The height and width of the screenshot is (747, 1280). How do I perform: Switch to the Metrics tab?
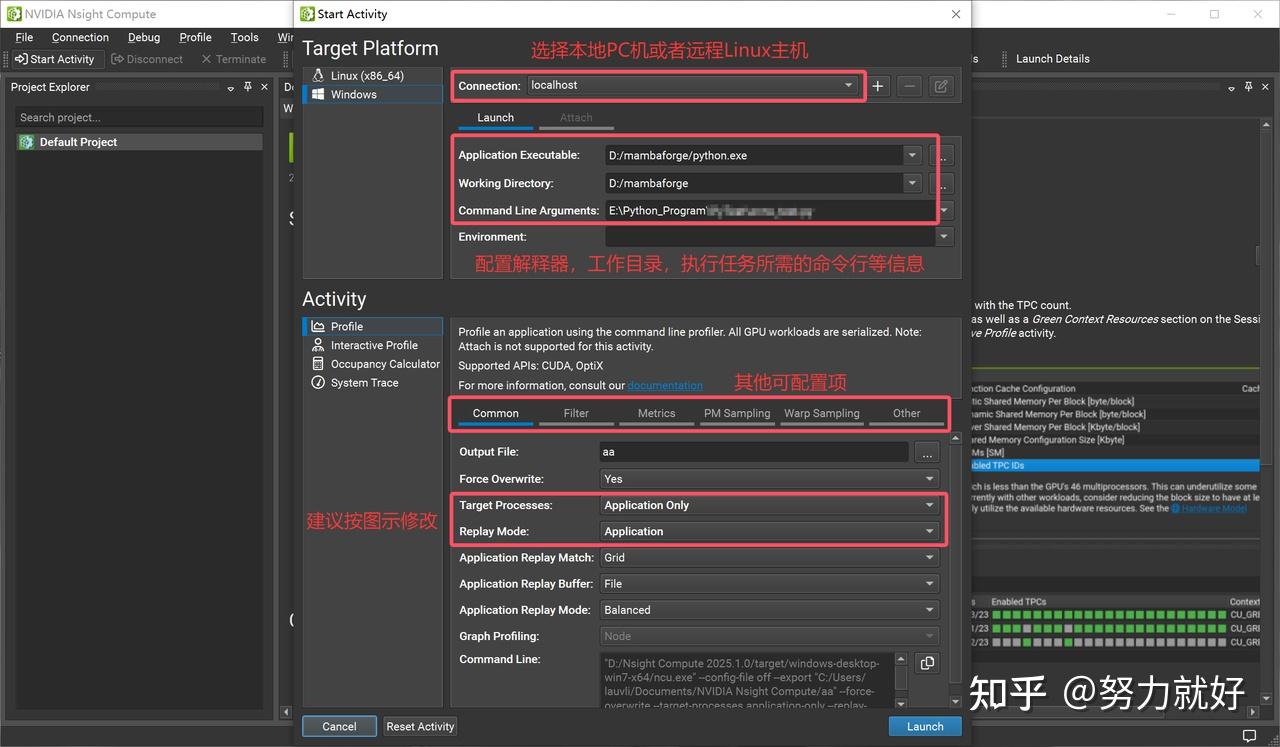pyautogui.click(x=656, y=413)
